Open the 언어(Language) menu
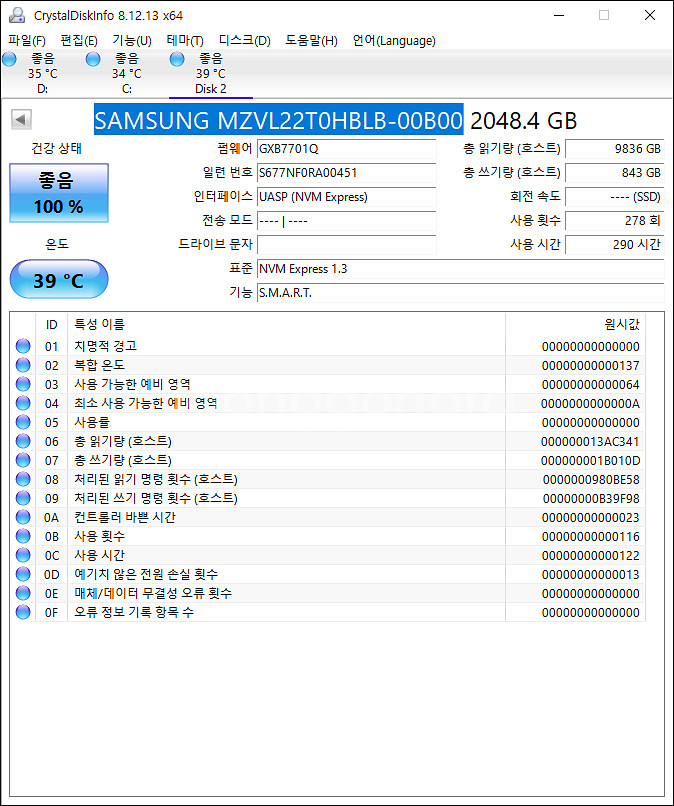The image size is (674, 806). [394, 40]
